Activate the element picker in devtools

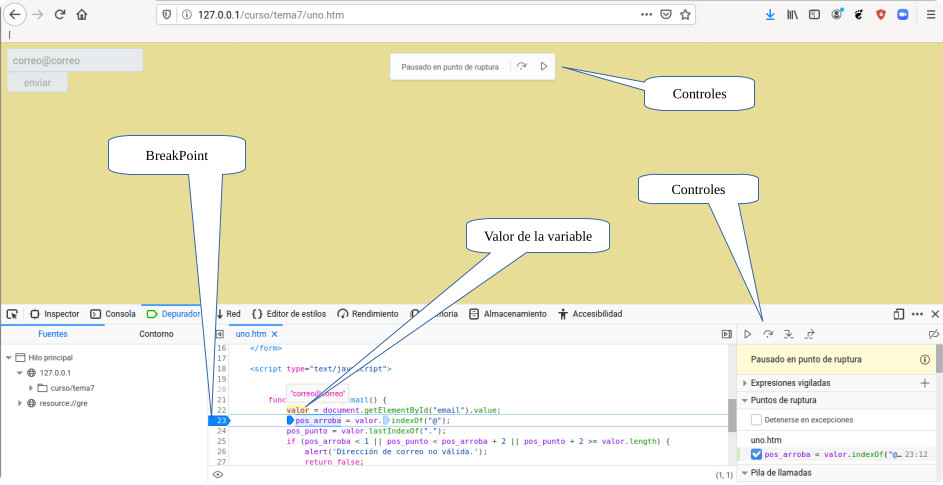pyautogui.click(x=12, y=314)
